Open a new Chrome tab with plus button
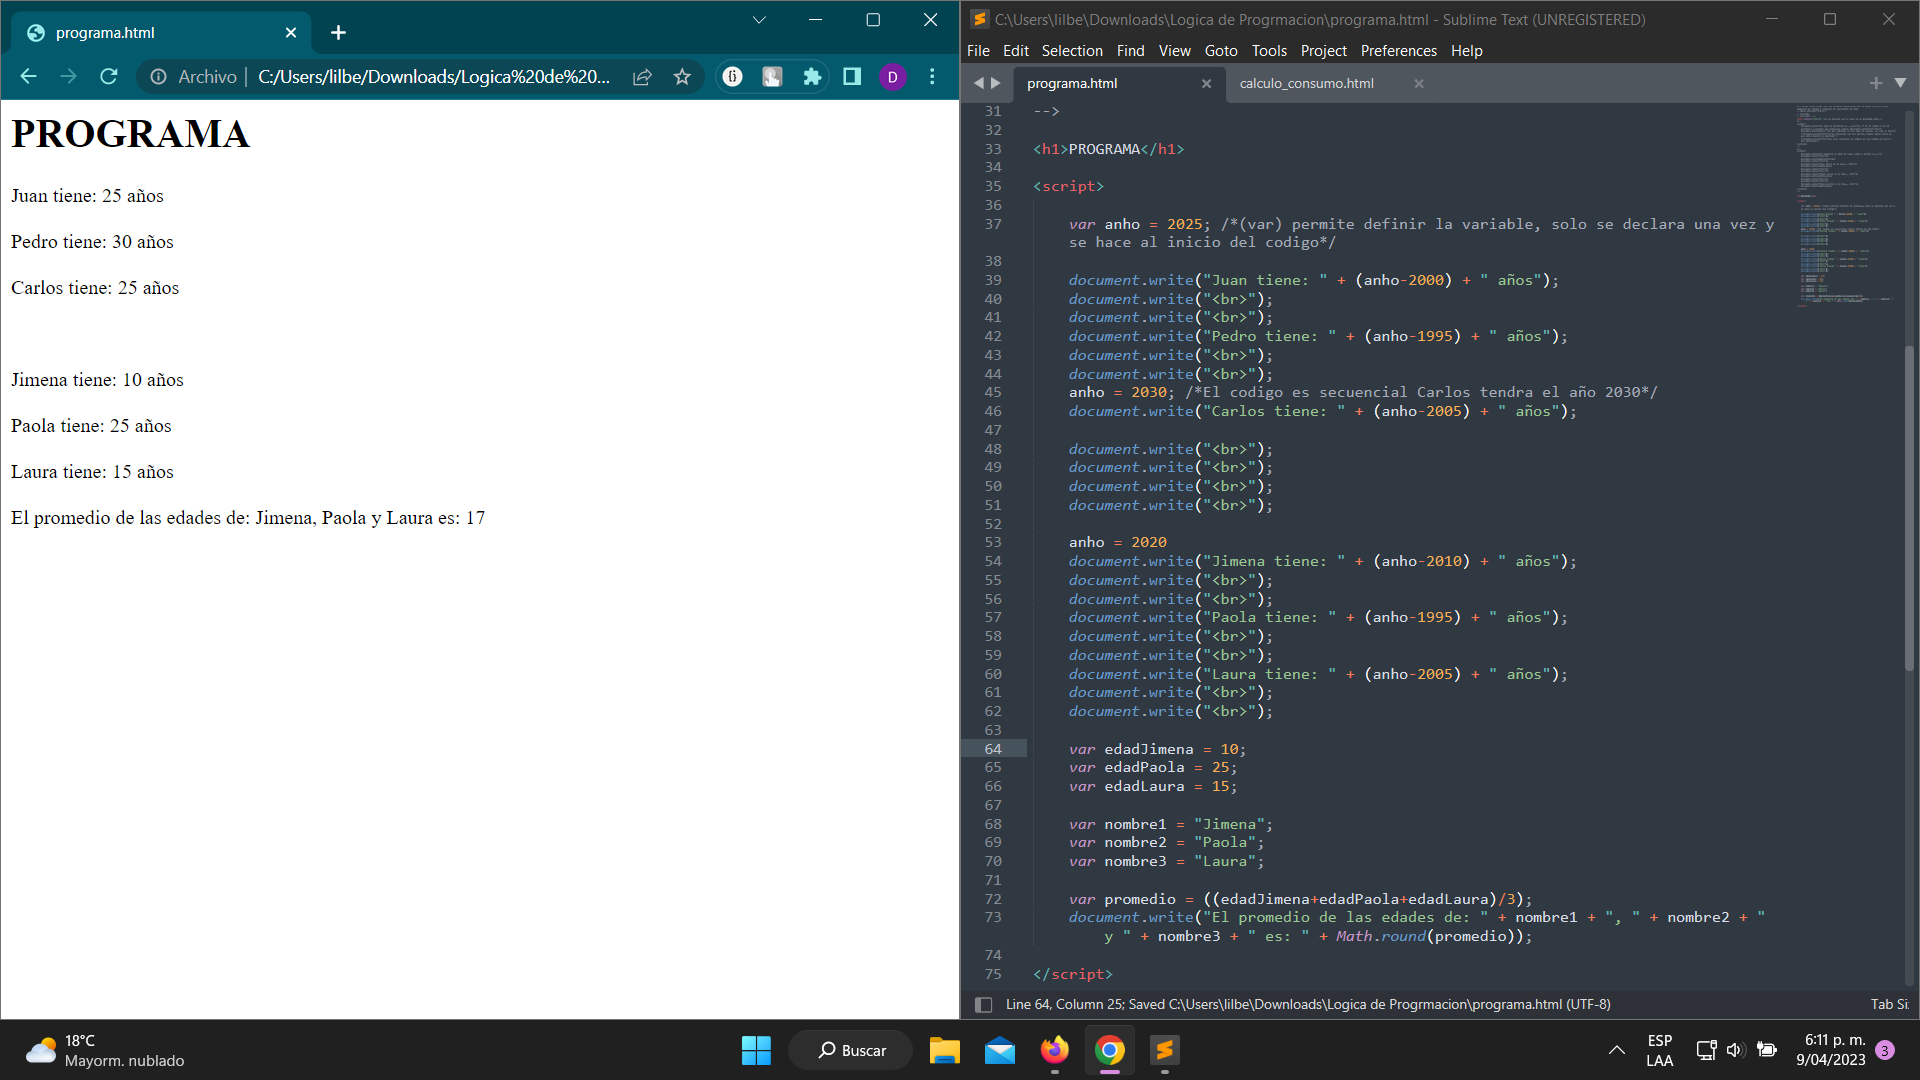The image size is (1920, 1080). coord(338,33)
